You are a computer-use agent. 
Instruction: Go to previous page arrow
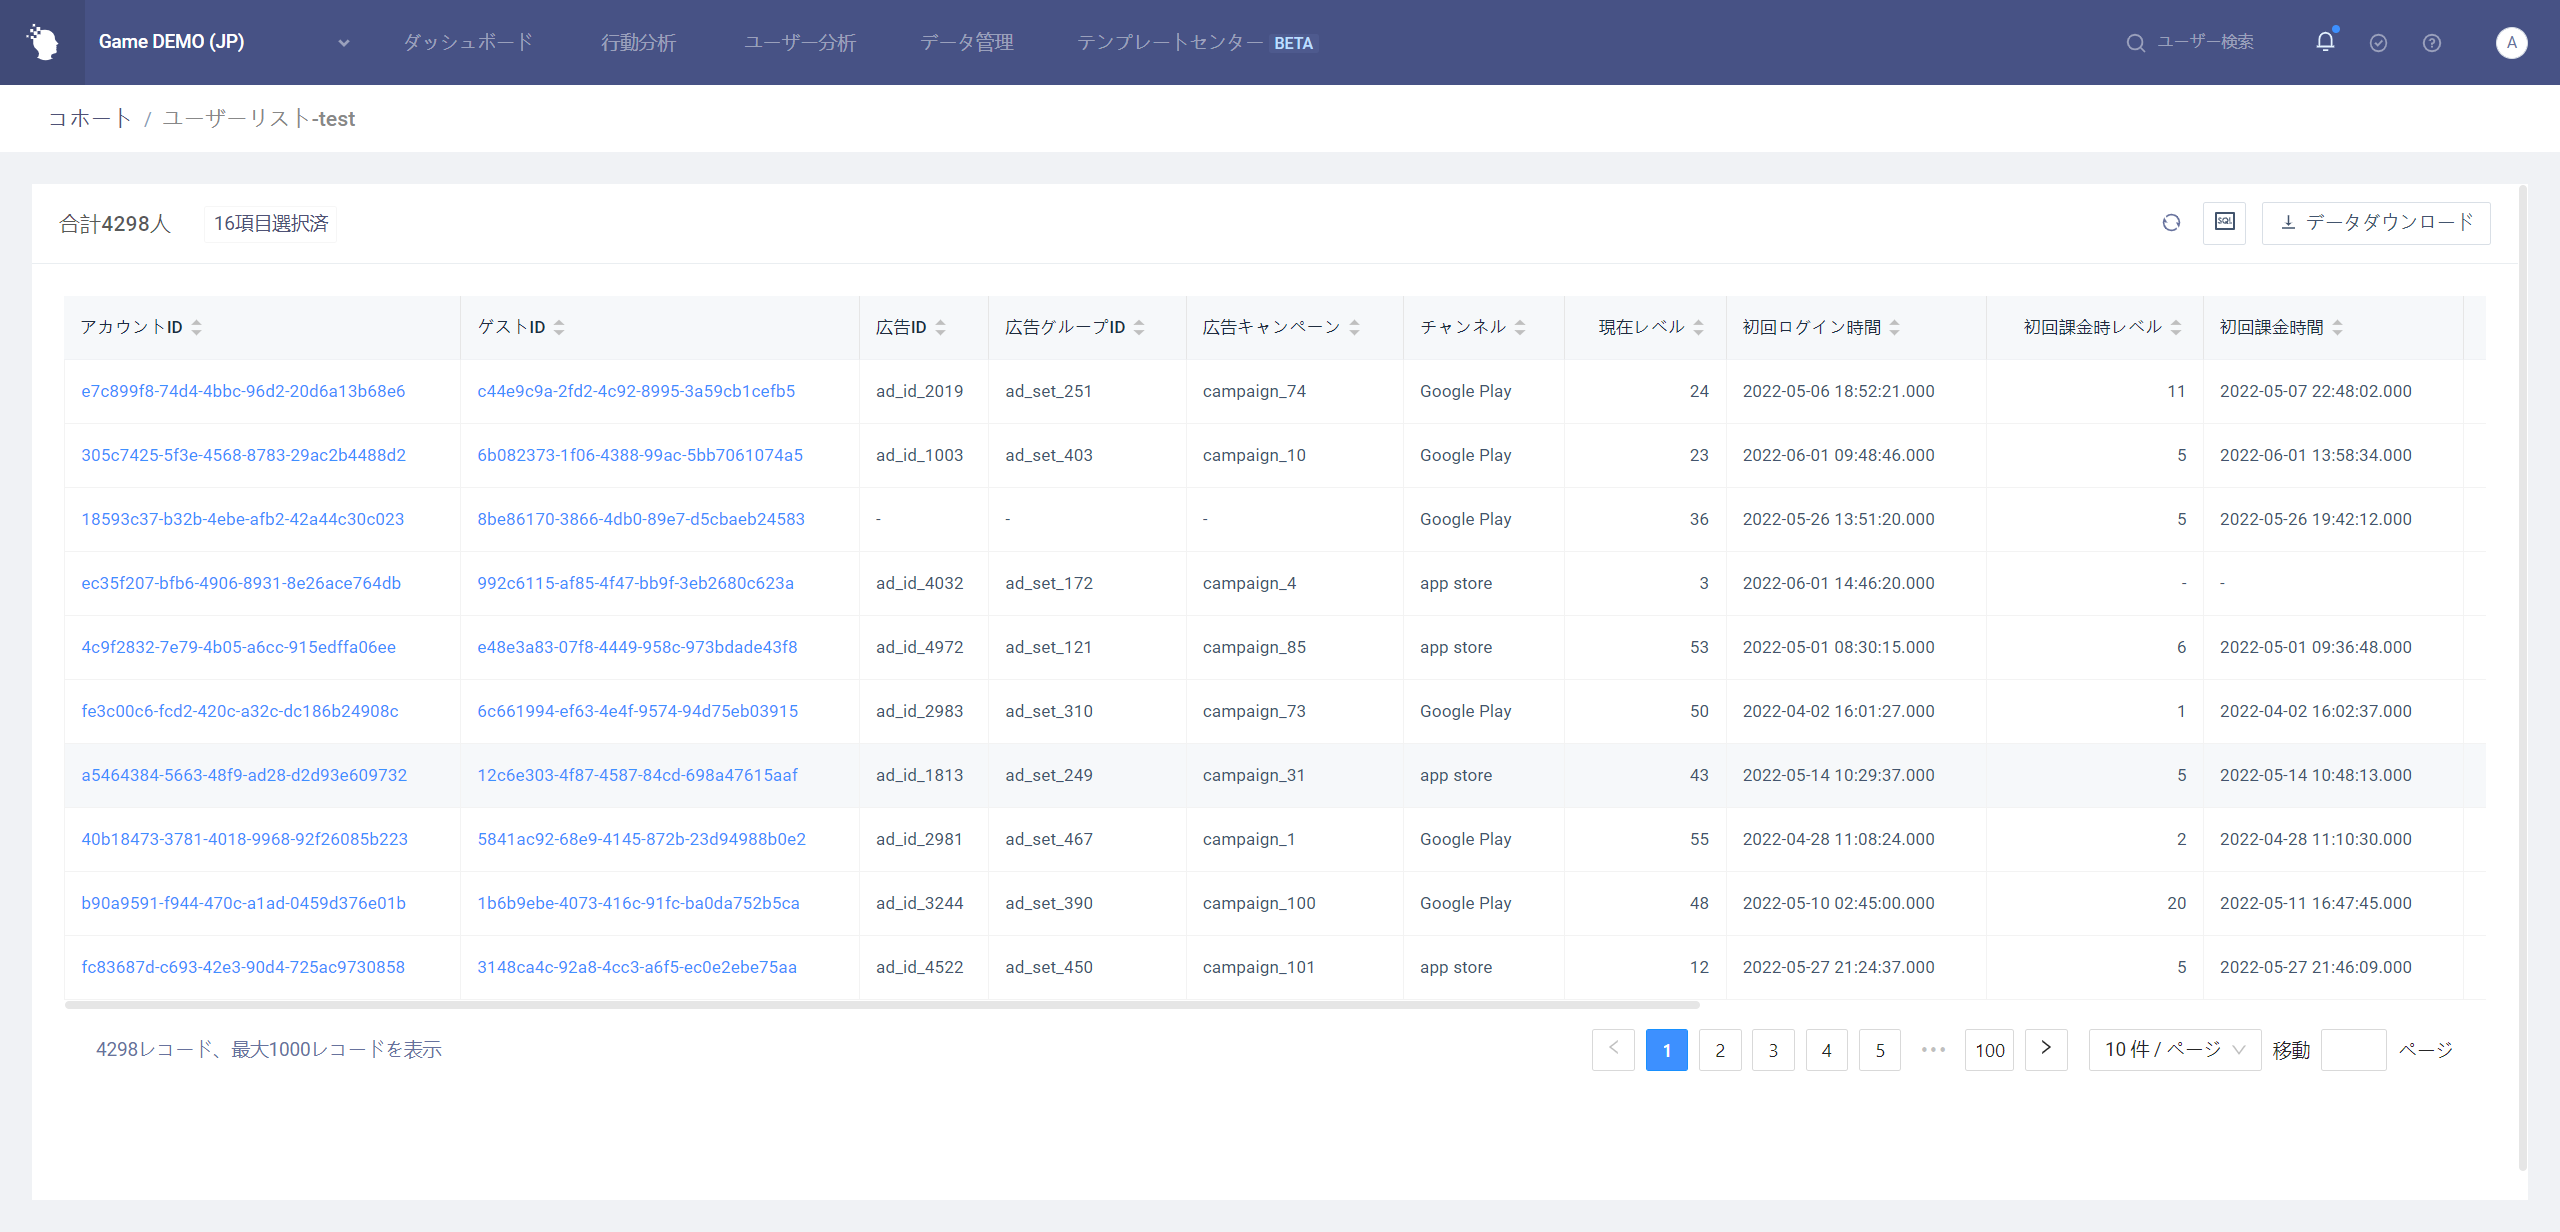[1613, 1049]
